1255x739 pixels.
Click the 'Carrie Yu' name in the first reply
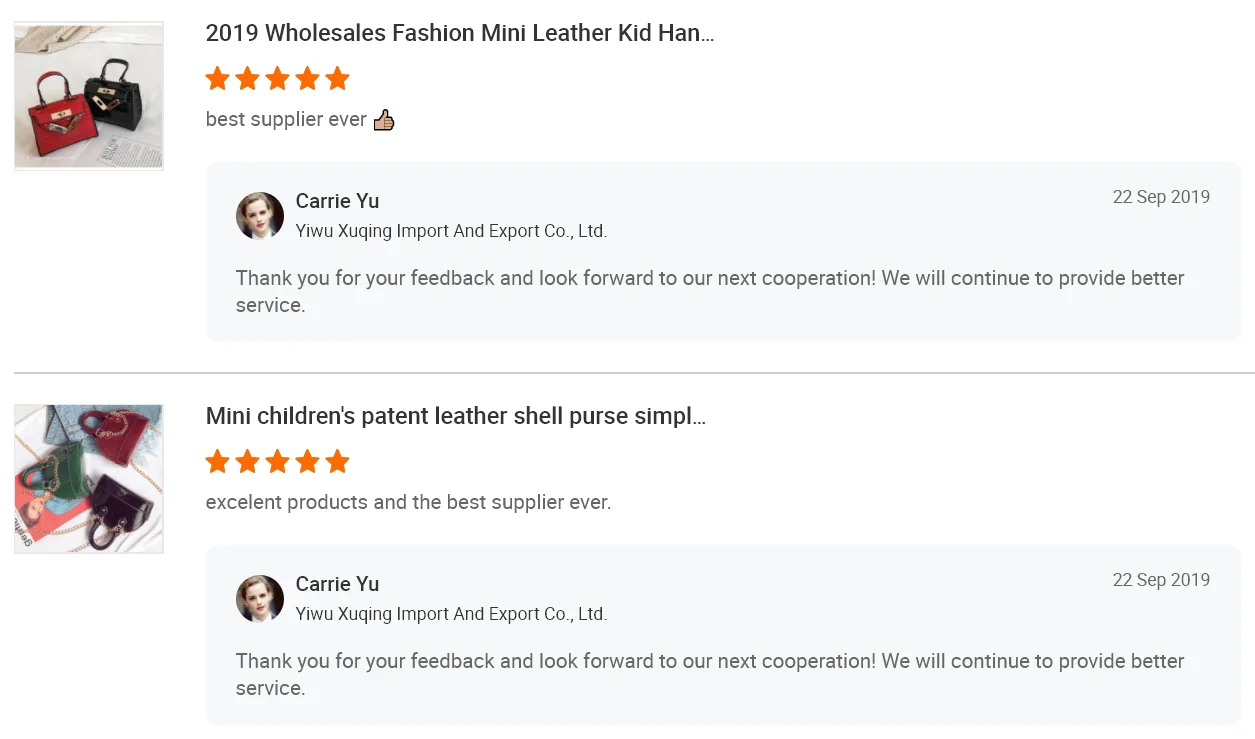click(x=338, y=201)
